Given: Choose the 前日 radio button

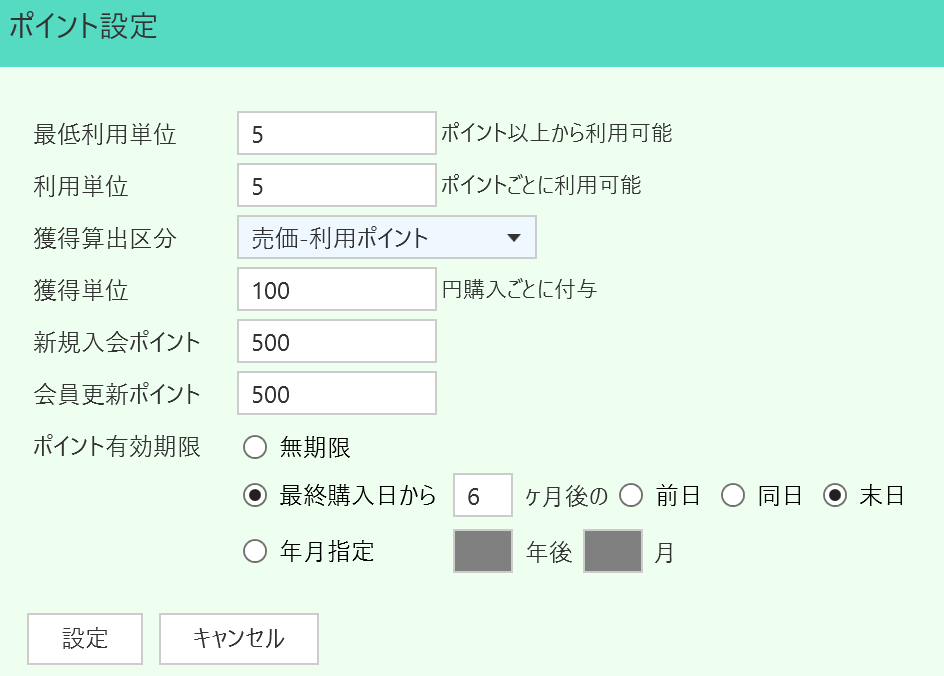Looking at the screenshot, I should click(x=631, y=495).
